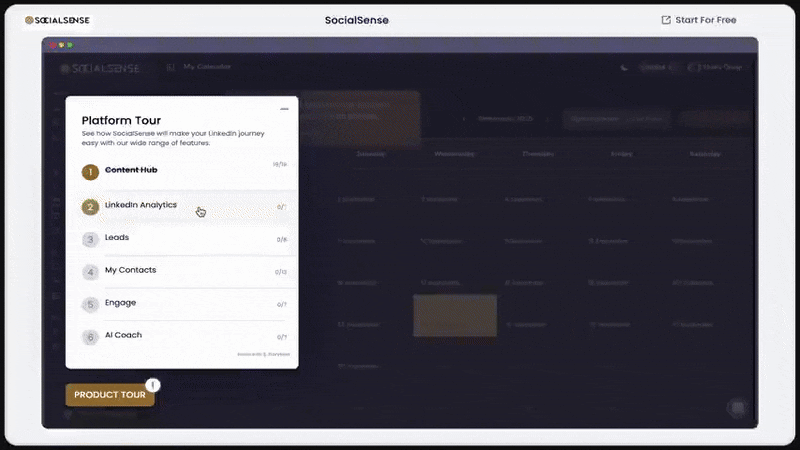Click the number 6 badge for AI Coach
Screen dimensions: 800x450
click(90, 337)
